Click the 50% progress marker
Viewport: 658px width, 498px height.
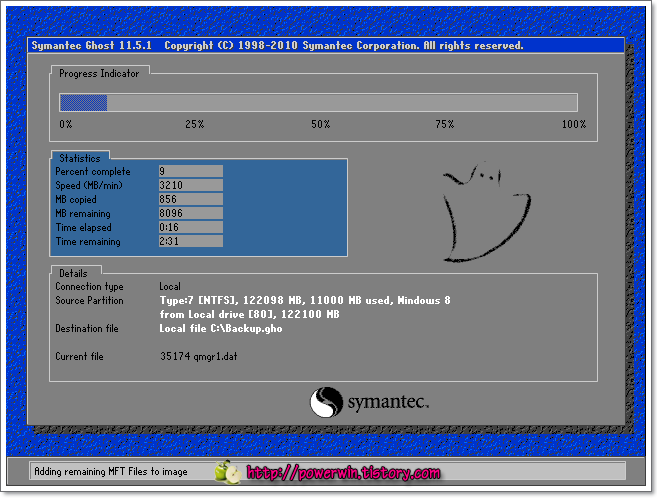tap(321, 124)
